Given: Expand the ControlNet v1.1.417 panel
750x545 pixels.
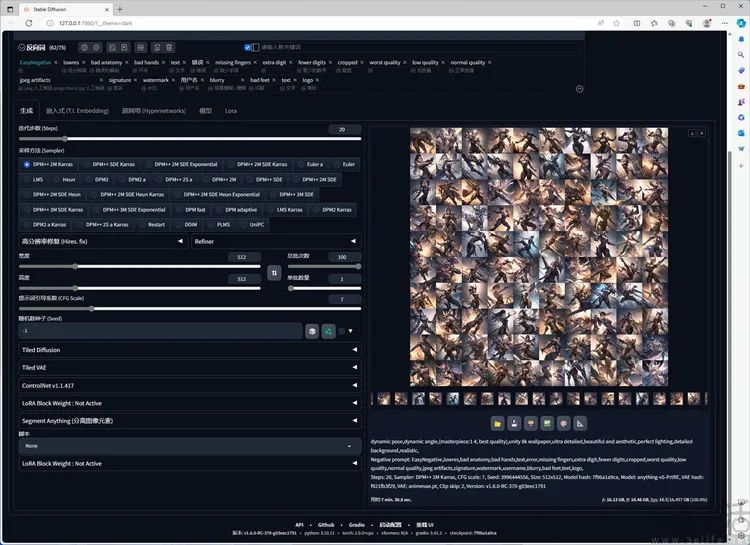Looking at the screenshot, I should (189, 385).
